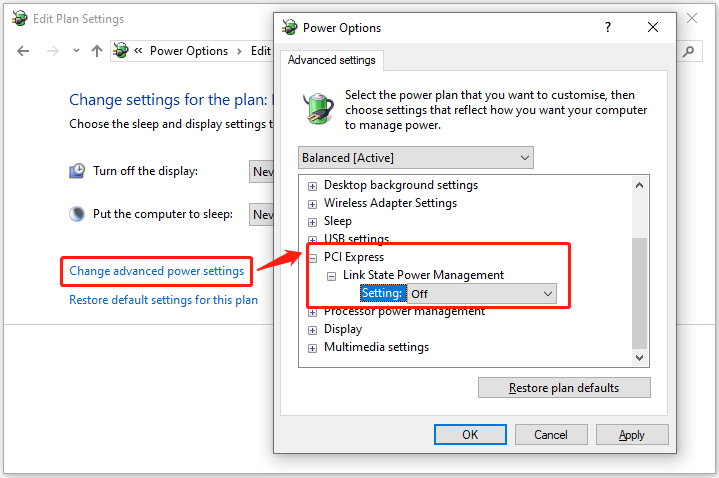719x478 pixels.
Task: Click the Up arrow in Edit Plan Settings
Action: click(96, 51)
